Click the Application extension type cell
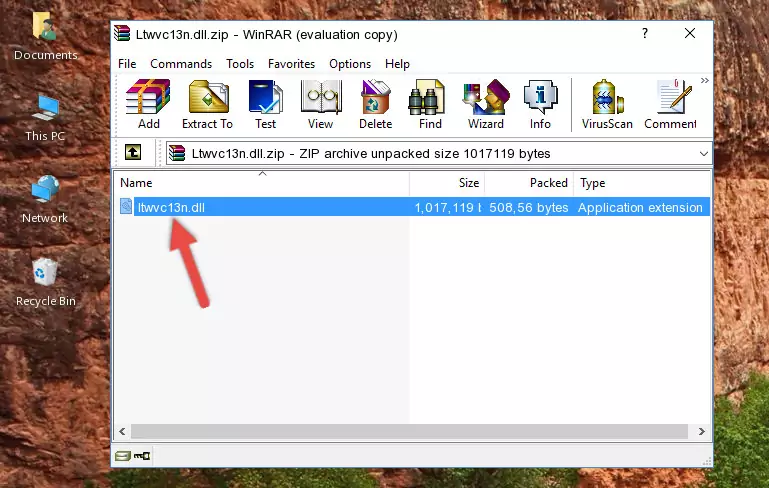 (640, 207)
